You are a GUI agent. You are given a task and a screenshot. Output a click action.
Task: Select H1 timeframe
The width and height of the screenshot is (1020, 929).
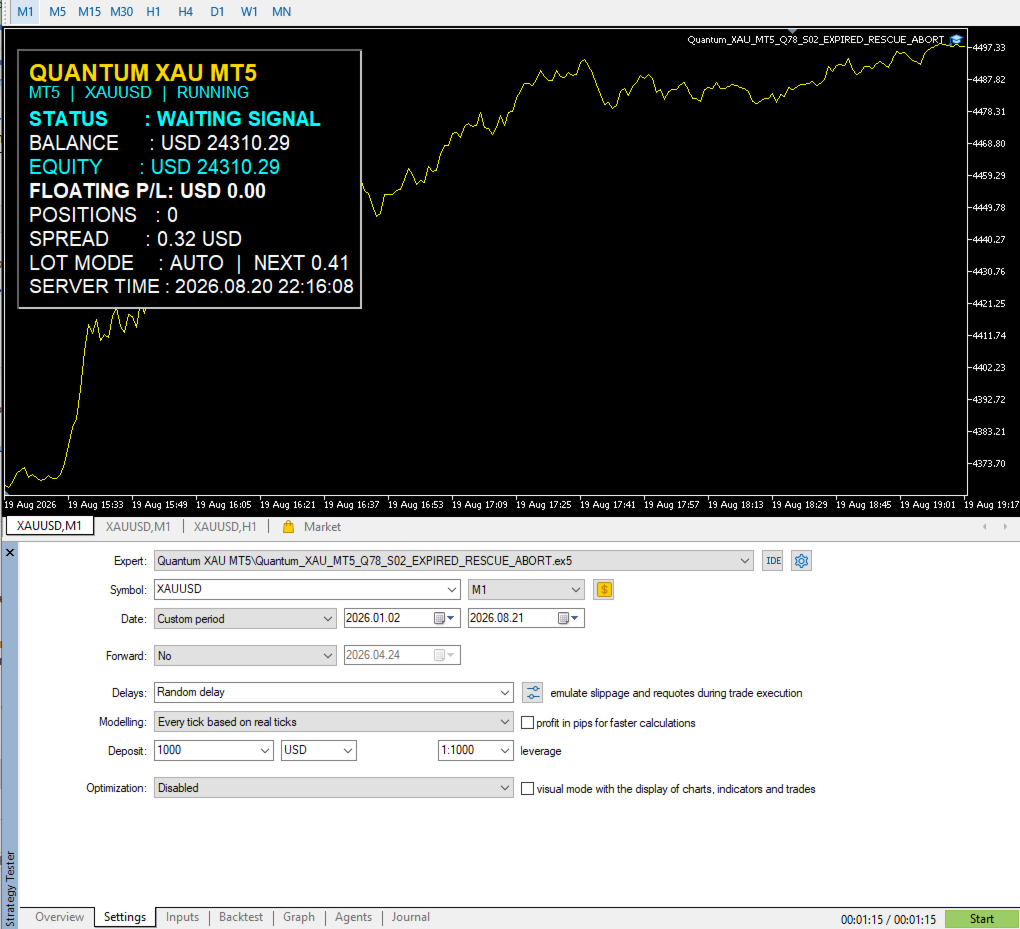[153, 12]
